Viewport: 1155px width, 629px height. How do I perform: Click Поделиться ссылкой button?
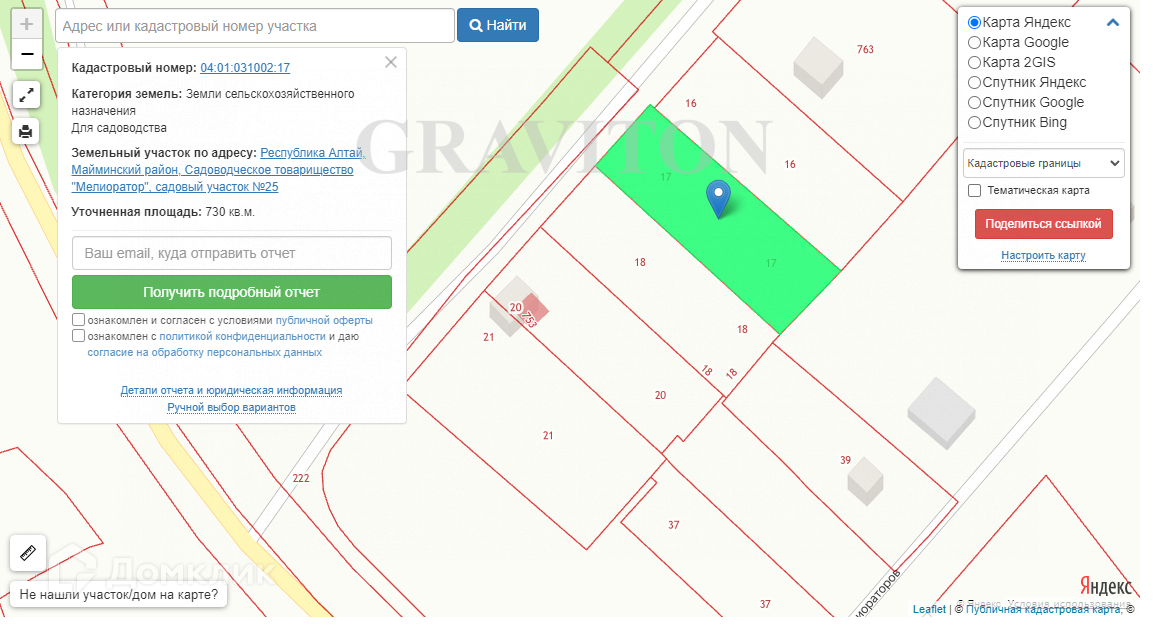pyautogui.click(x=1044, y=224)
